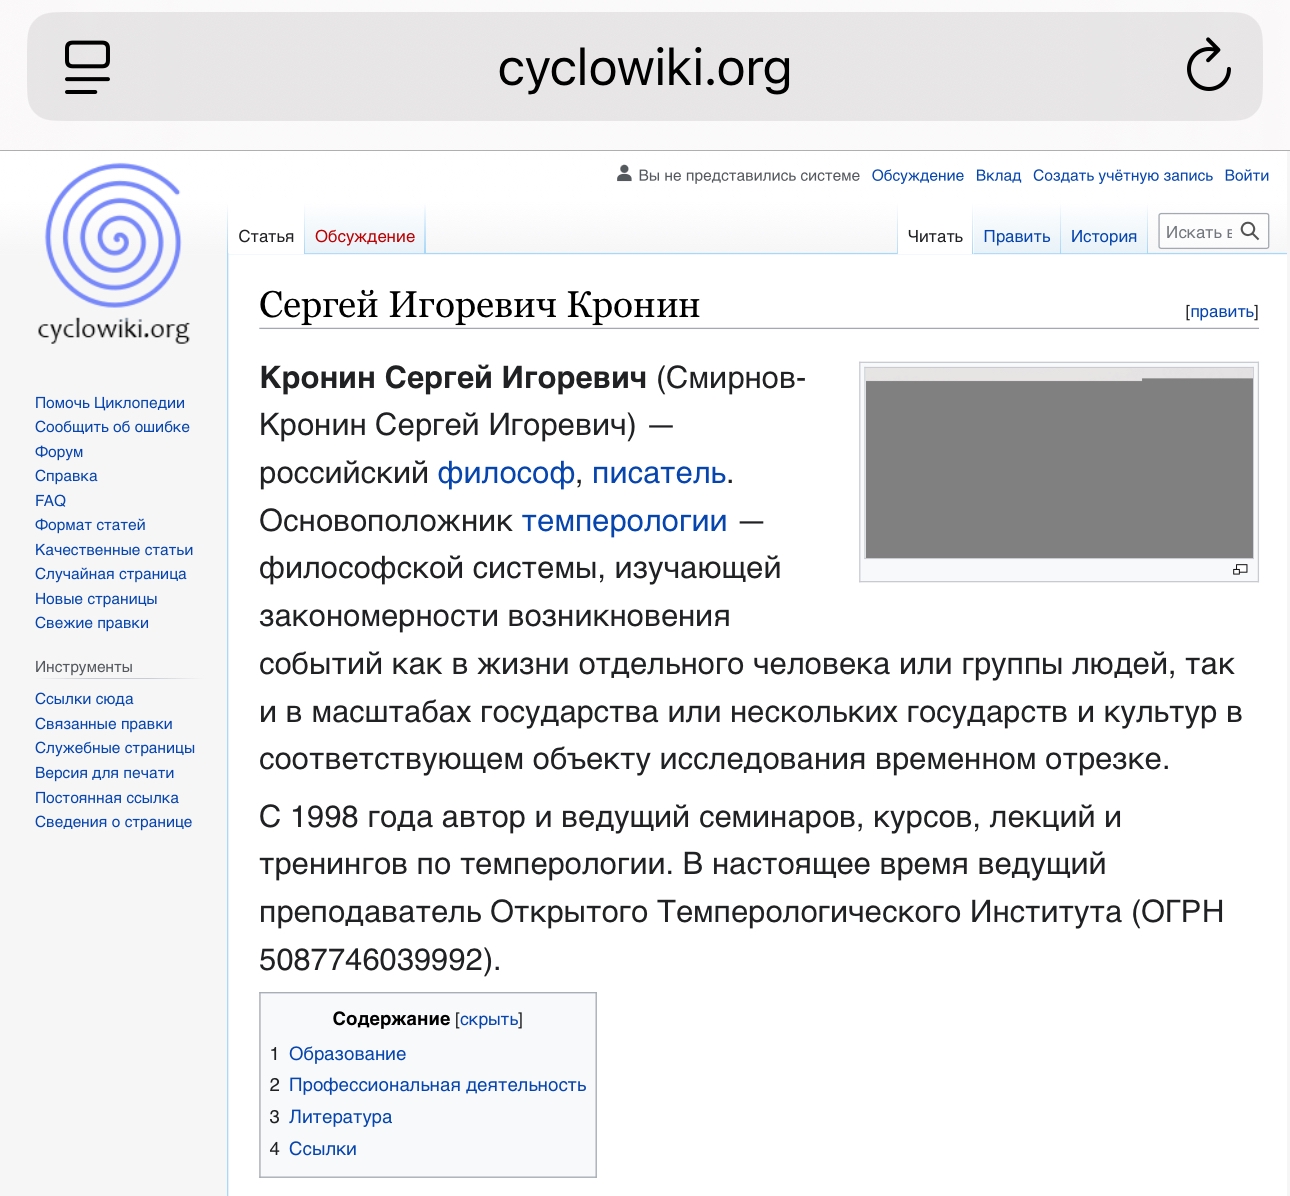Open Связанные правки link
This screenshot has width=1290, height=1196.
click(x=104, y=723)
